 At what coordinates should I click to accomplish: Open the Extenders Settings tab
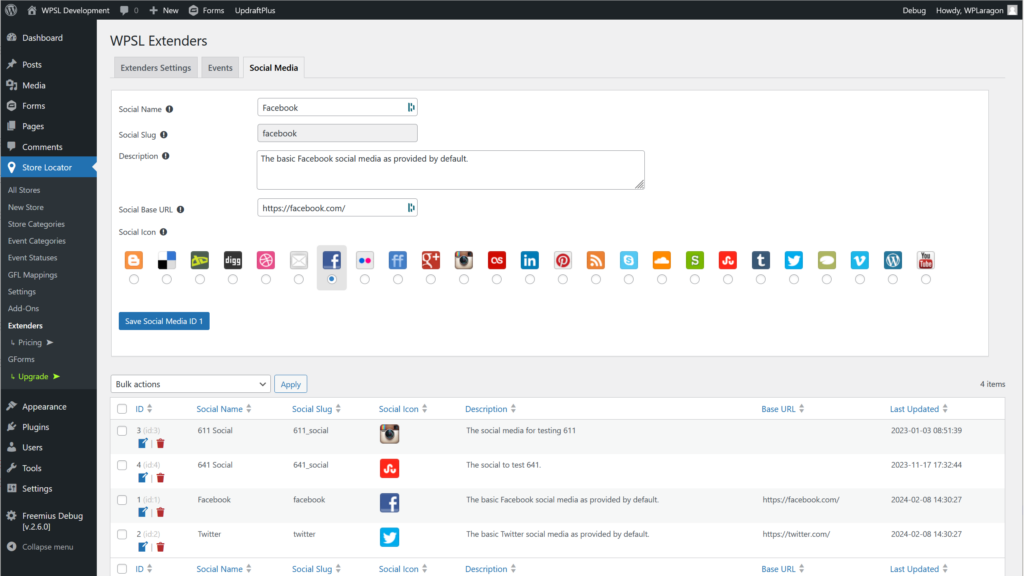coord(155,68)
